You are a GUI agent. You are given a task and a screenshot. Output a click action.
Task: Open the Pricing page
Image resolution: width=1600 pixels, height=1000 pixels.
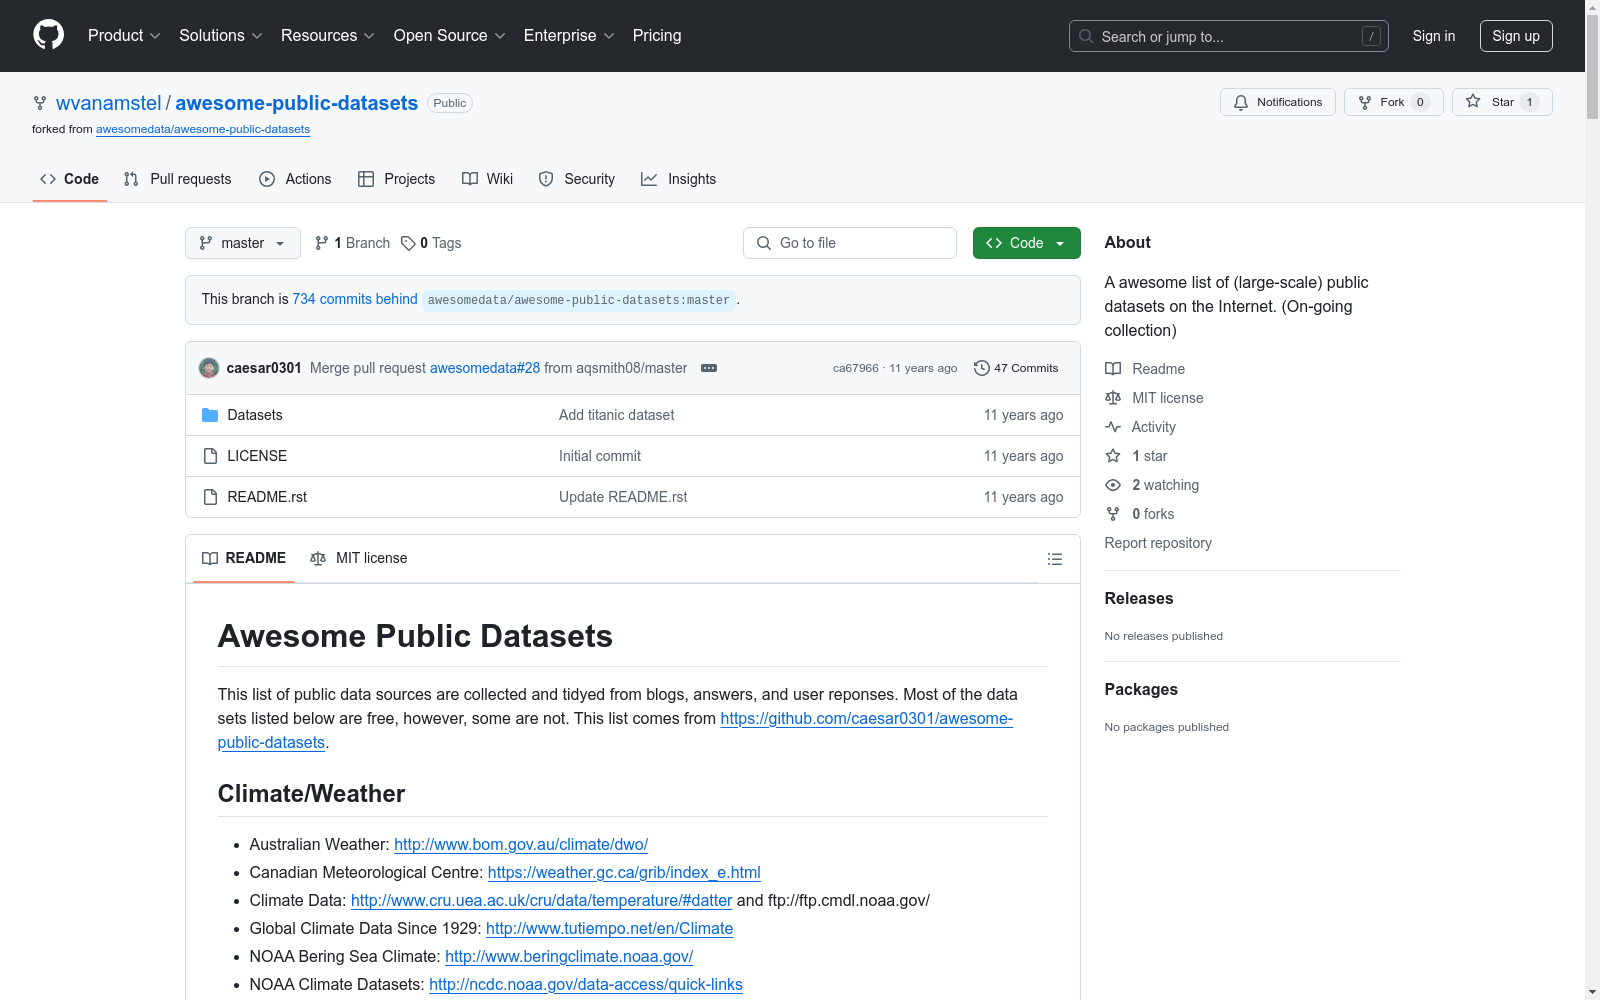(x=657, y=35)
